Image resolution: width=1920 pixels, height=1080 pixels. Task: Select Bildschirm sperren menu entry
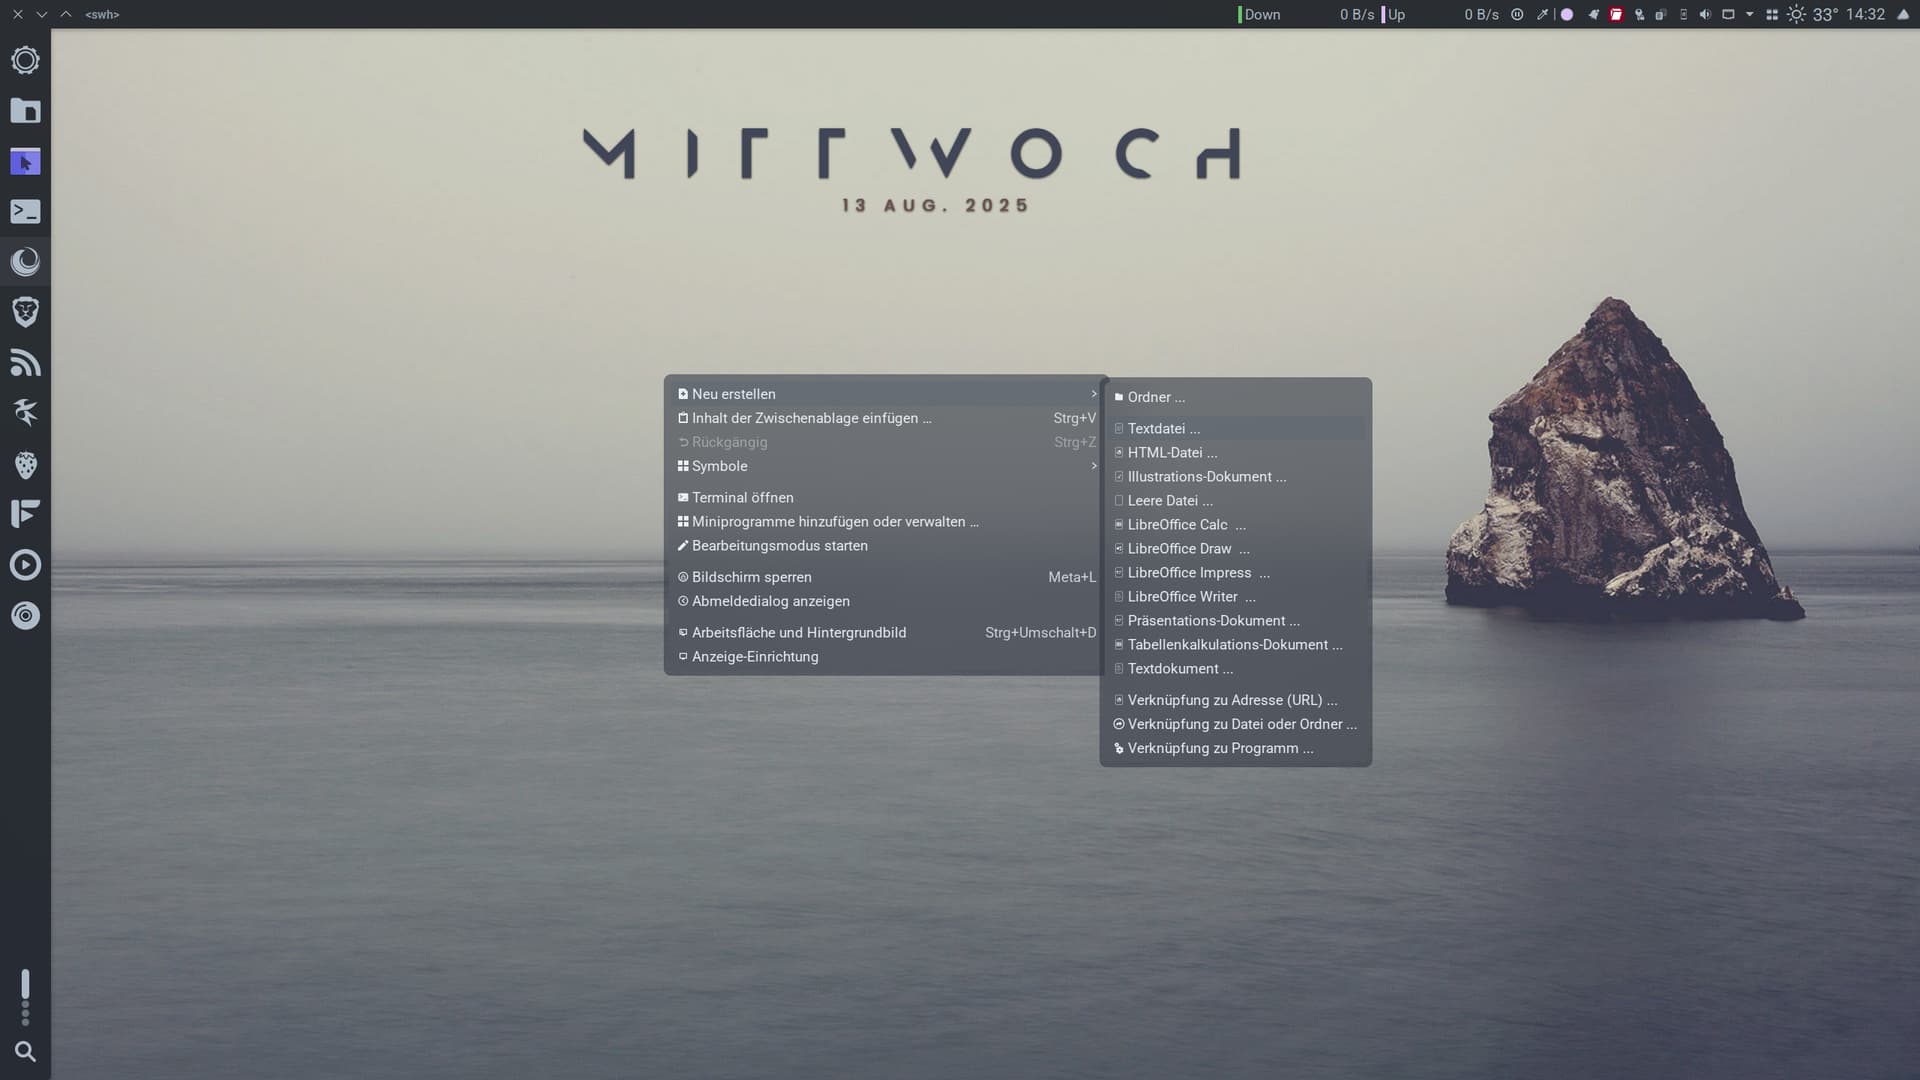tap(751, 577)
